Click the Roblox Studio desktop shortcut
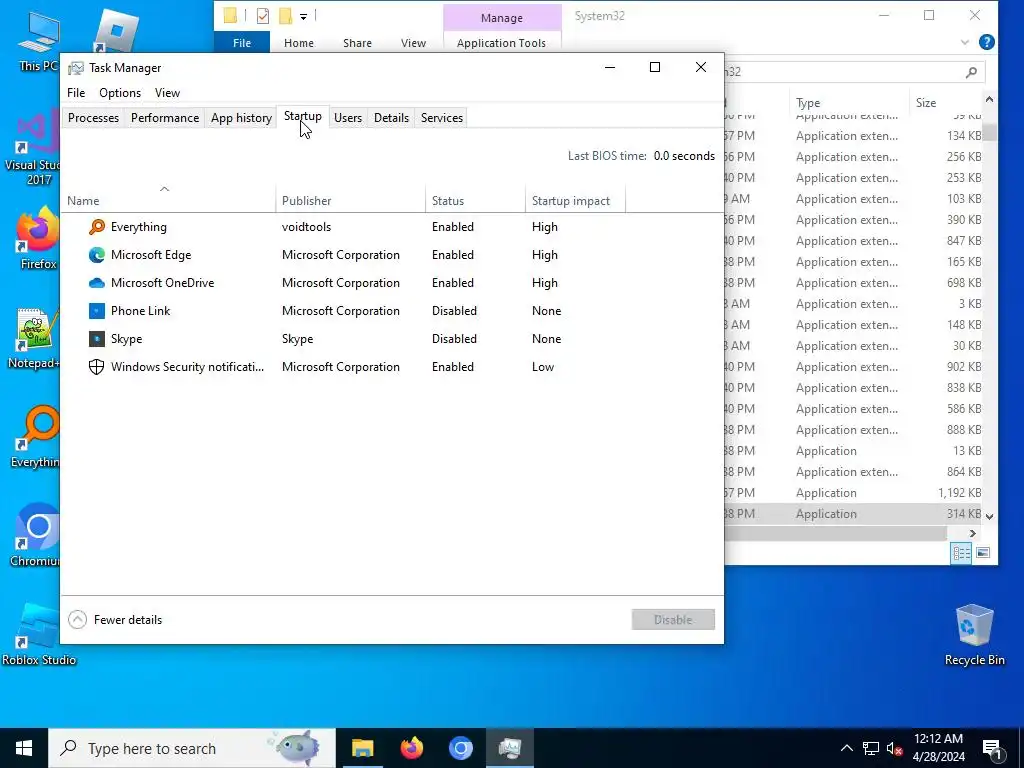This screenshot has width=1024, height=768. (38, 633)
